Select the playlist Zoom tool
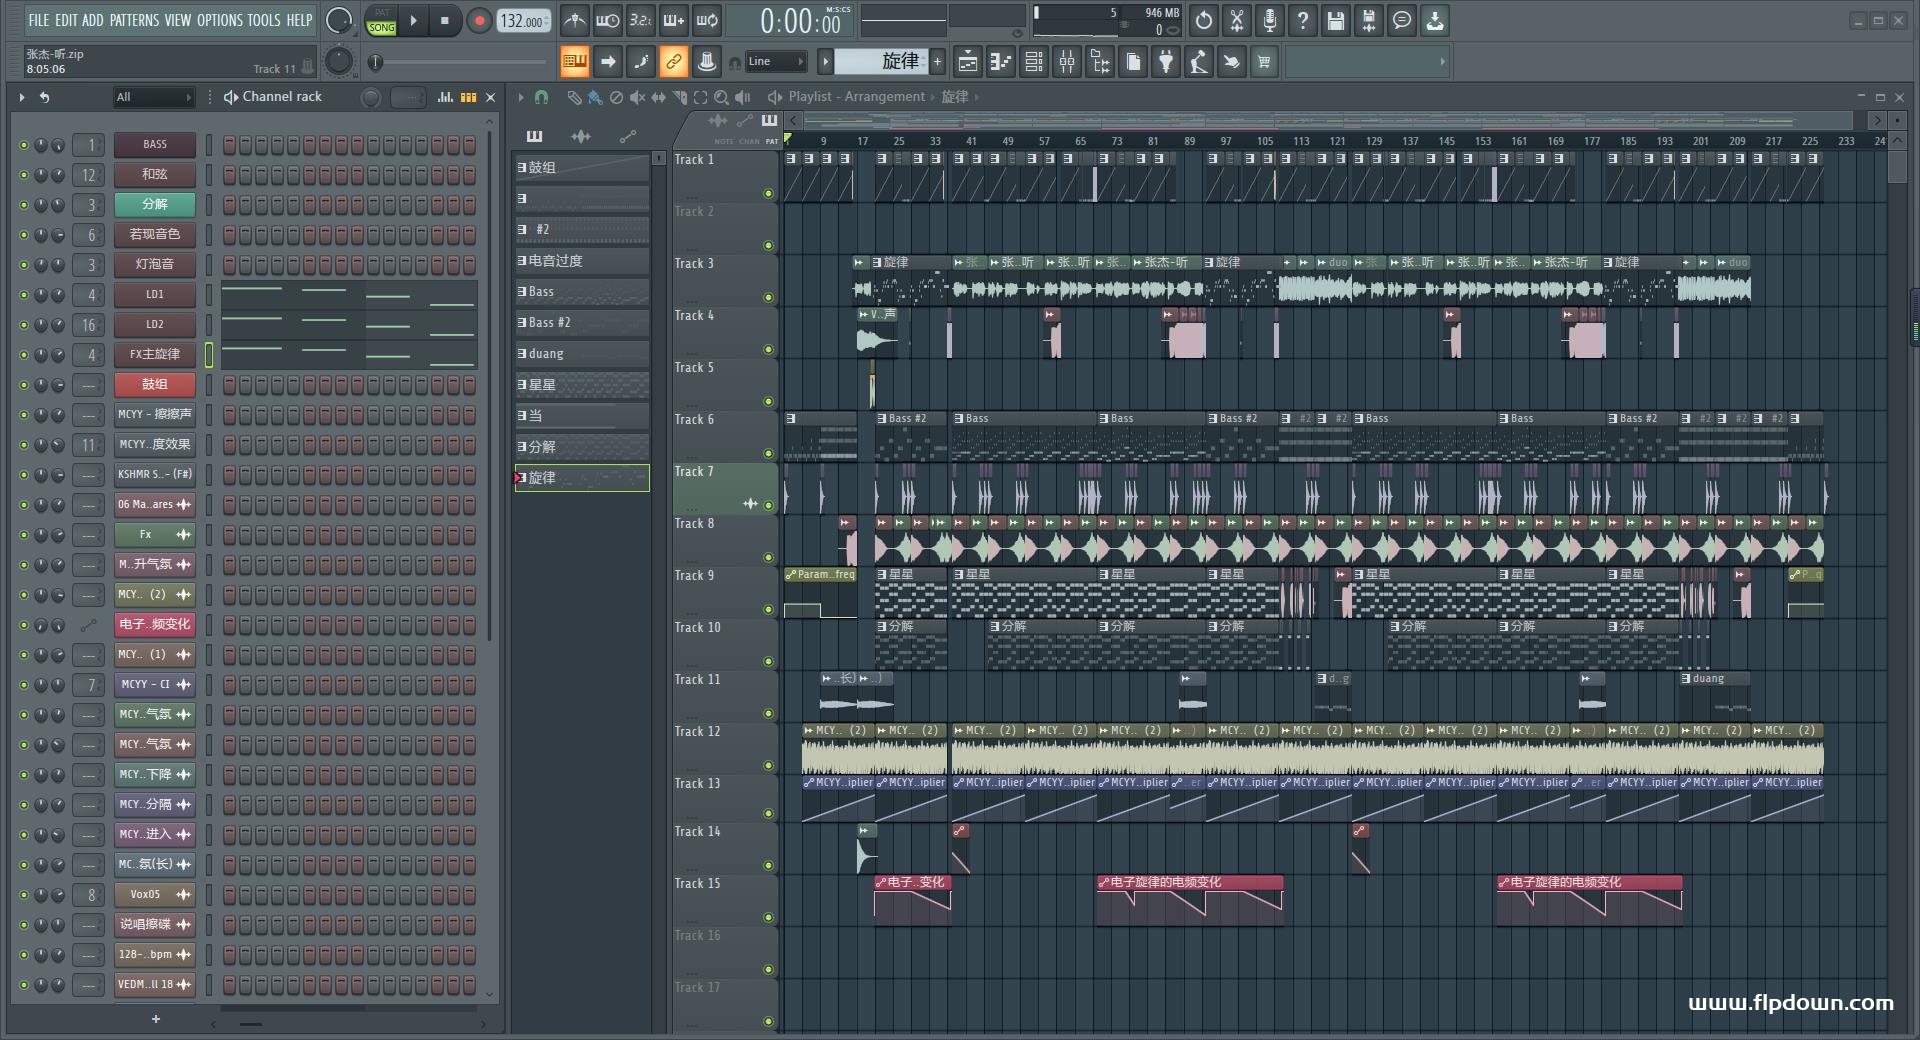Image resolution: width=1920 pixels, height=1040 pixels. pyautogui.click(x=721, y=97)
